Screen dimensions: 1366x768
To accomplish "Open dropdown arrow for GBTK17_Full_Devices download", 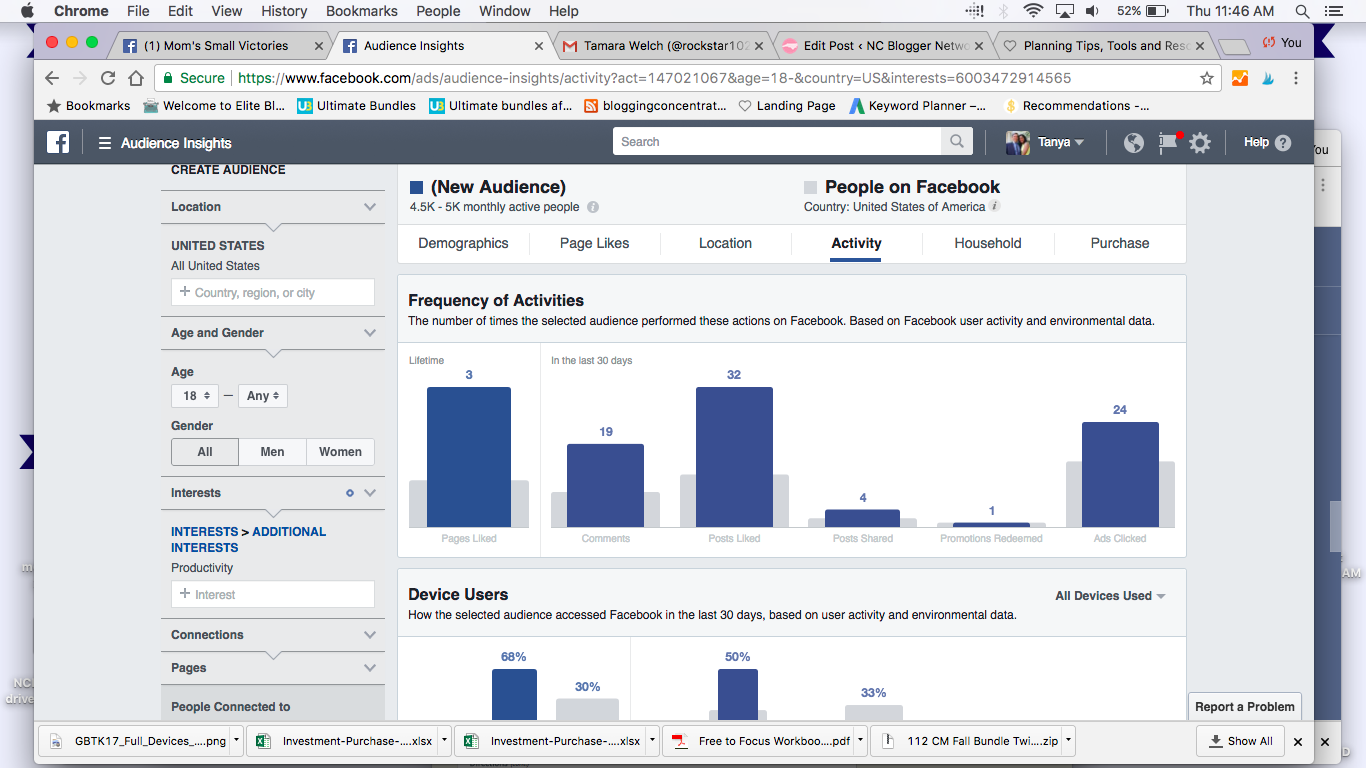I will (236, 742).
